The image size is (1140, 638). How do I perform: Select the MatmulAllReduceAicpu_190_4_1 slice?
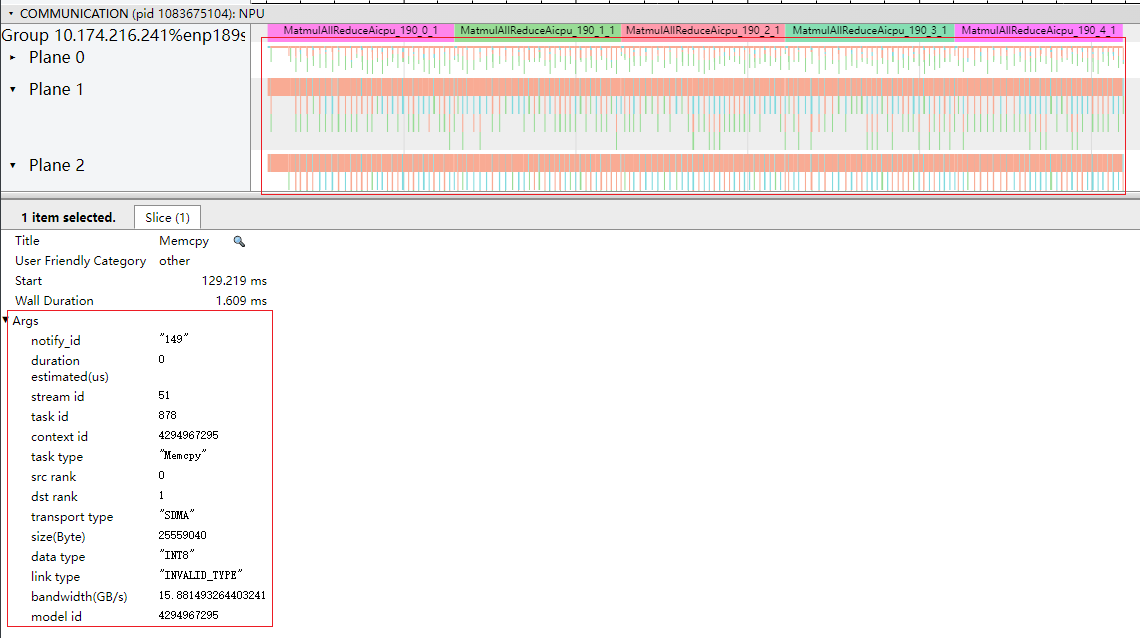coord(1039,31)
